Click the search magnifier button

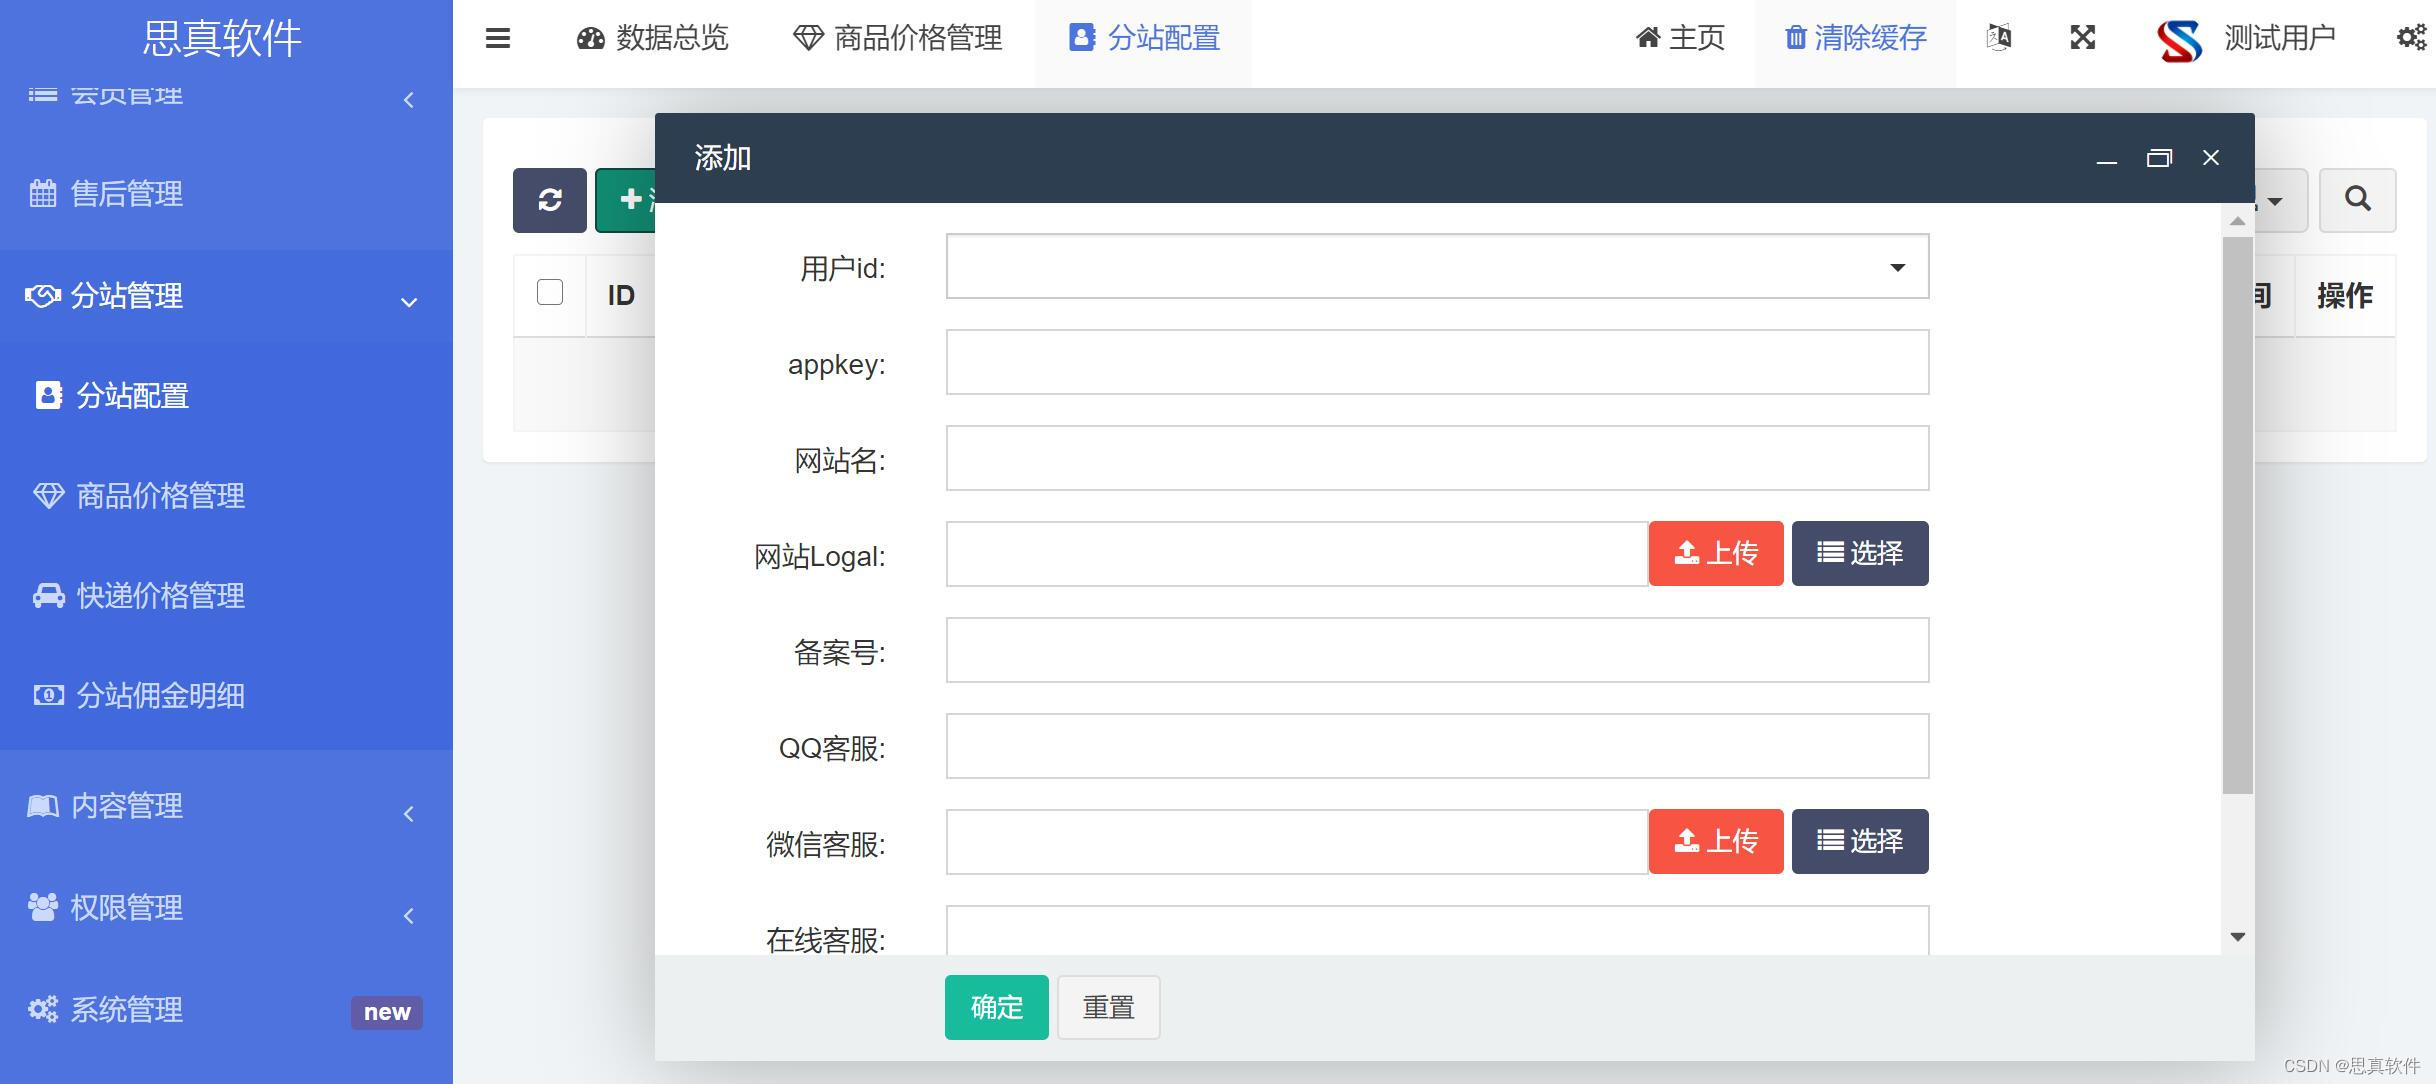pyautogui.click(x=2358, y=200)
